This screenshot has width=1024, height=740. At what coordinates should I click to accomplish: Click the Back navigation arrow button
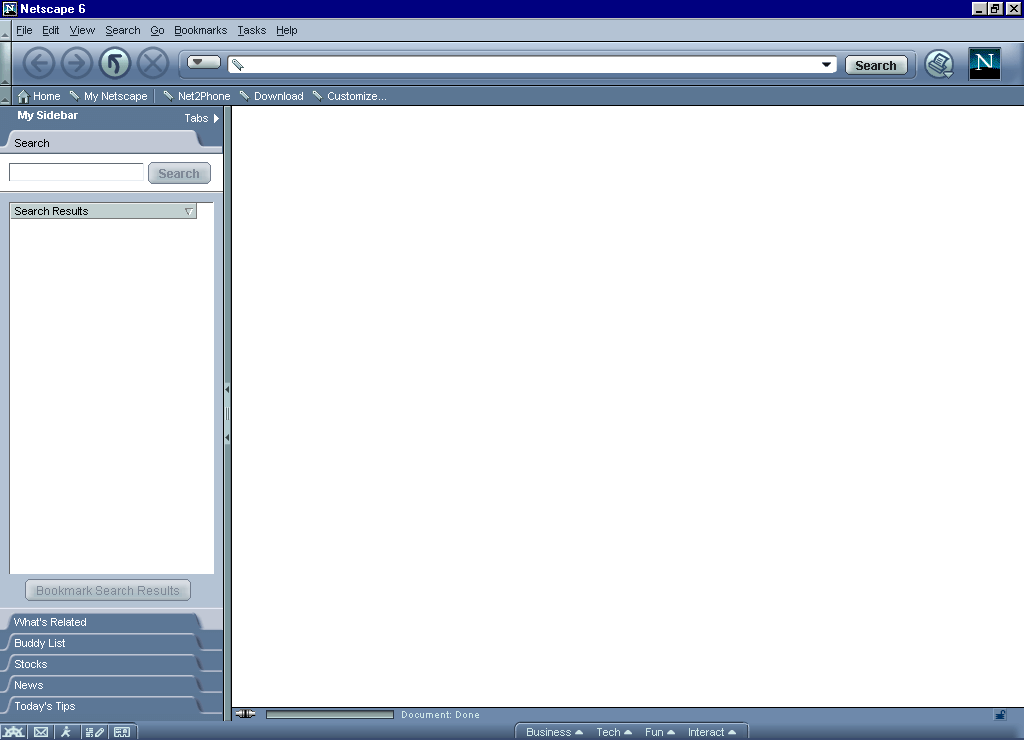tap(39, 64)
